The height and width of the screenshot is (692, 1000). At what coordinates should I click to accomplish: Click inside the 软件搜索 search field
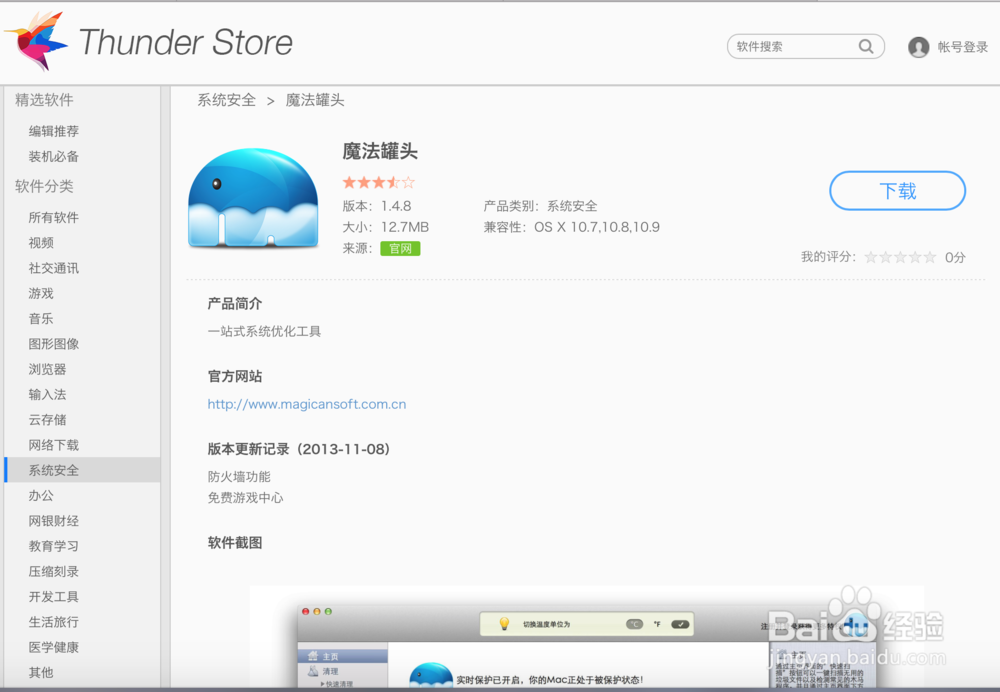805,47
